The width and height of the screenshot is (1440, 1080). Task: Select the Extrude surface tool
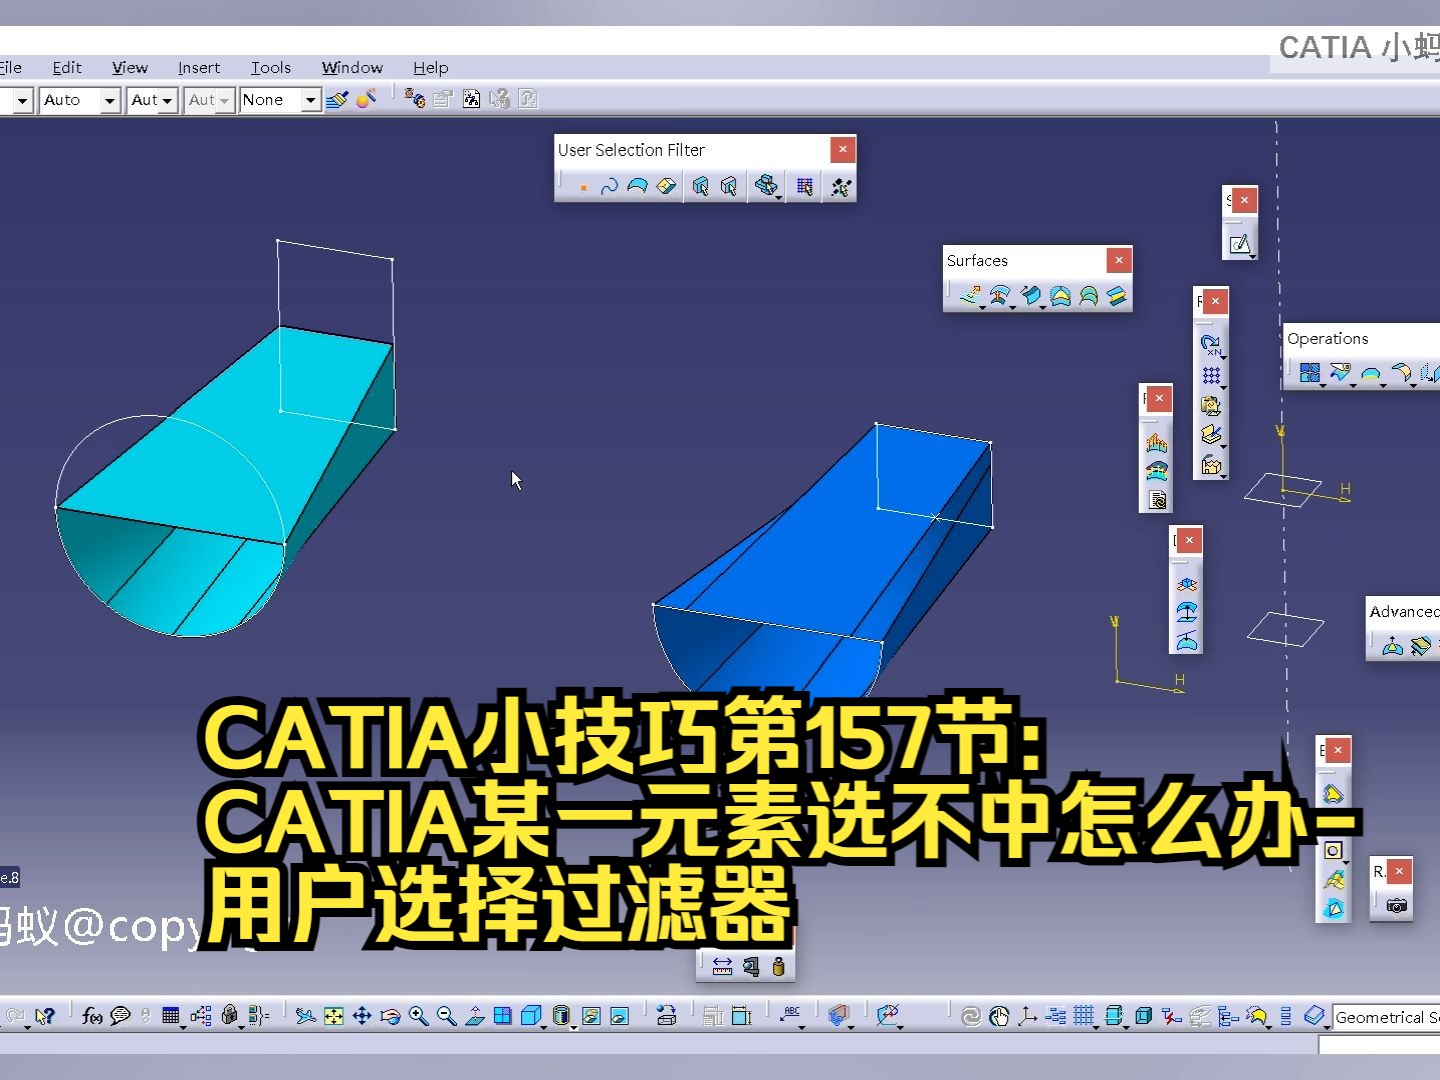pos(970,295)
